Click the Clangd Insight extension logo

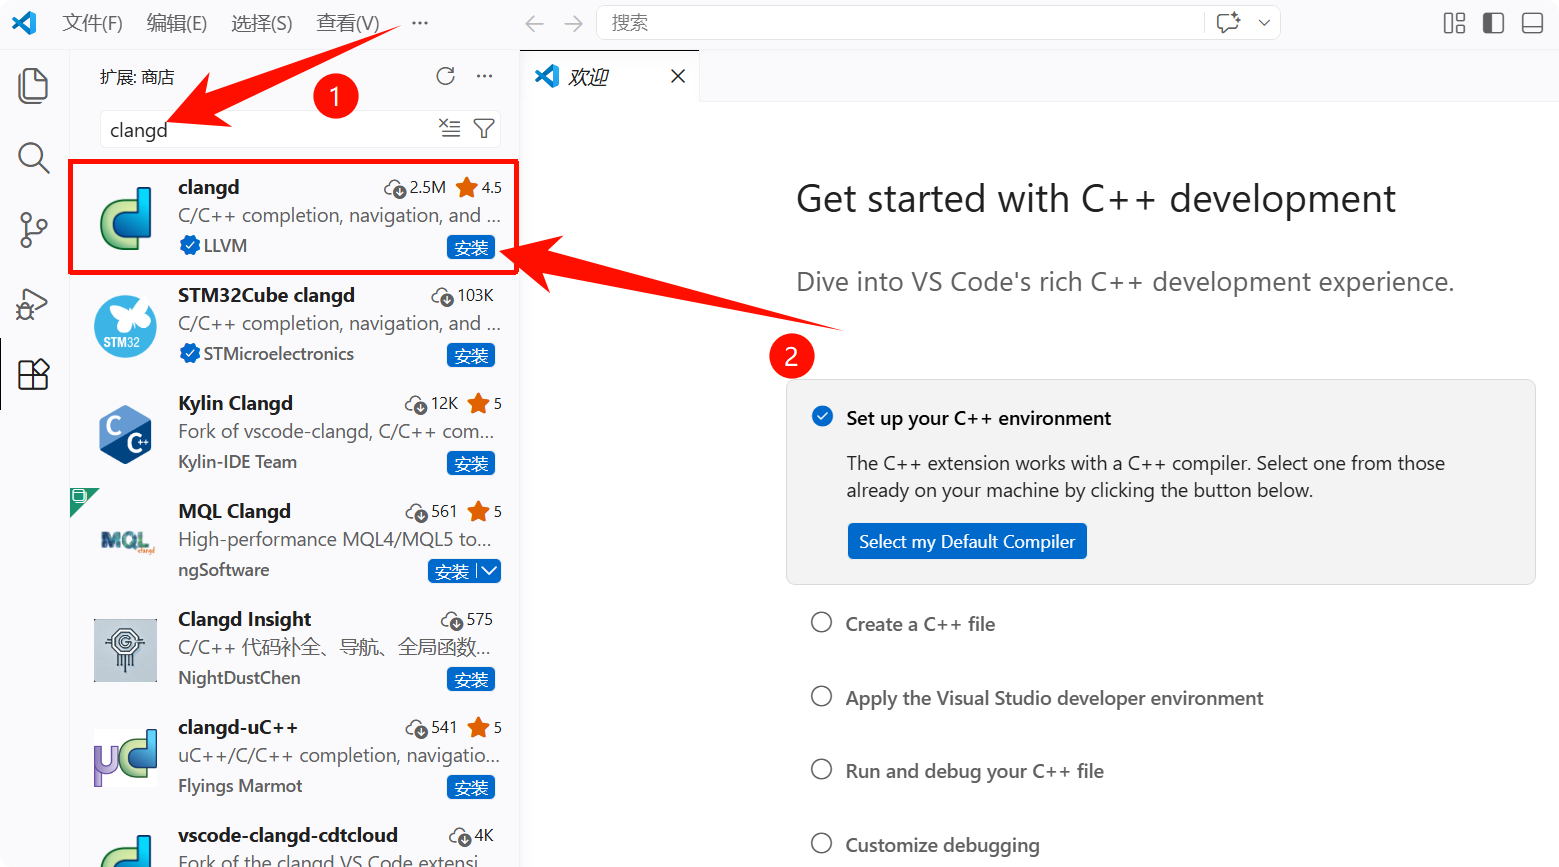(x=125, y=650)
